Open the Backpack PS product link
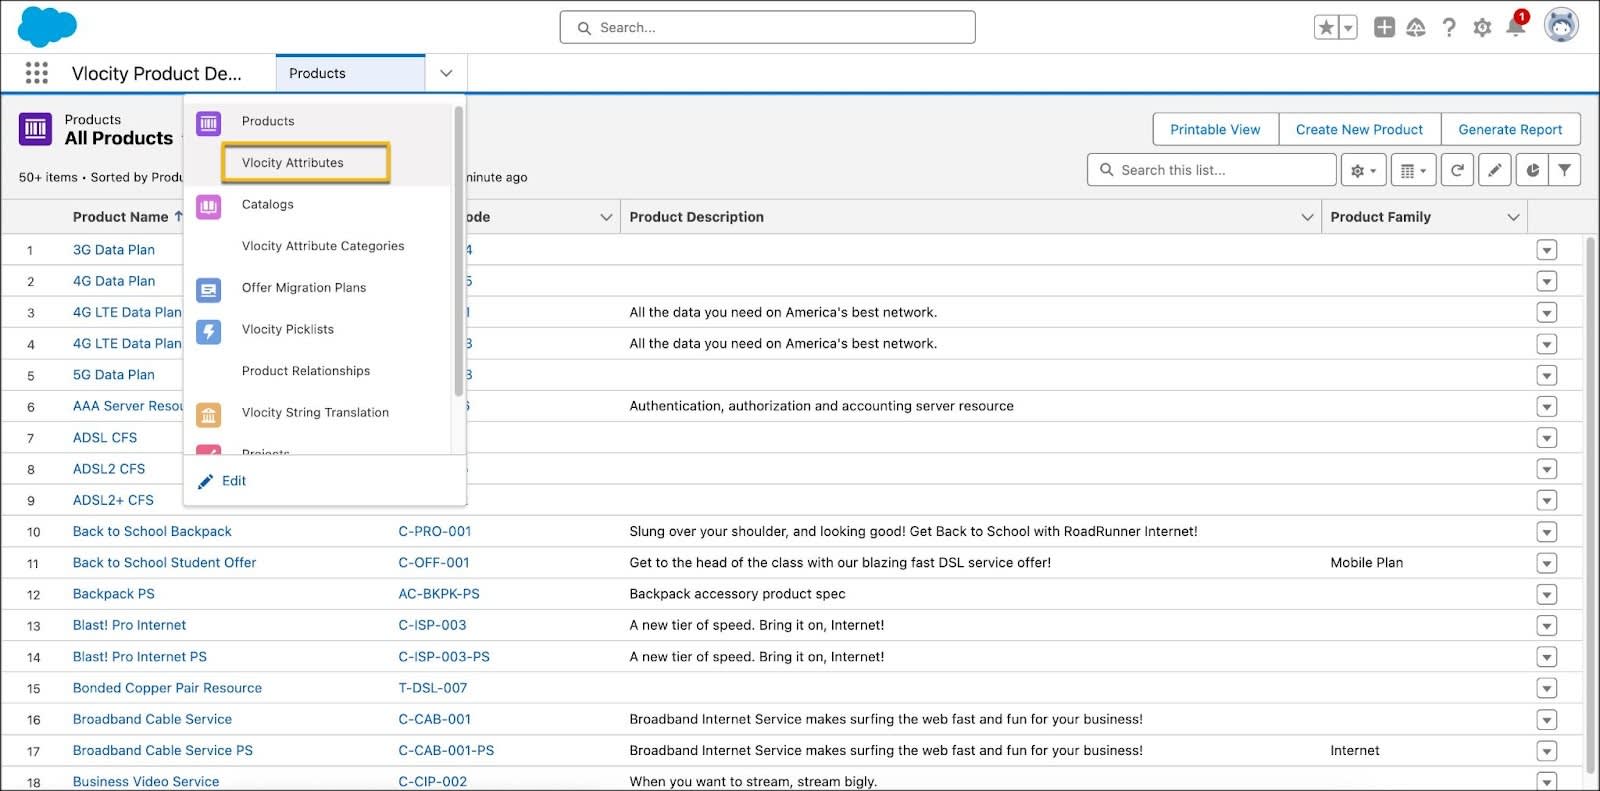This screenshot has width=1600, height=791. 114,594
